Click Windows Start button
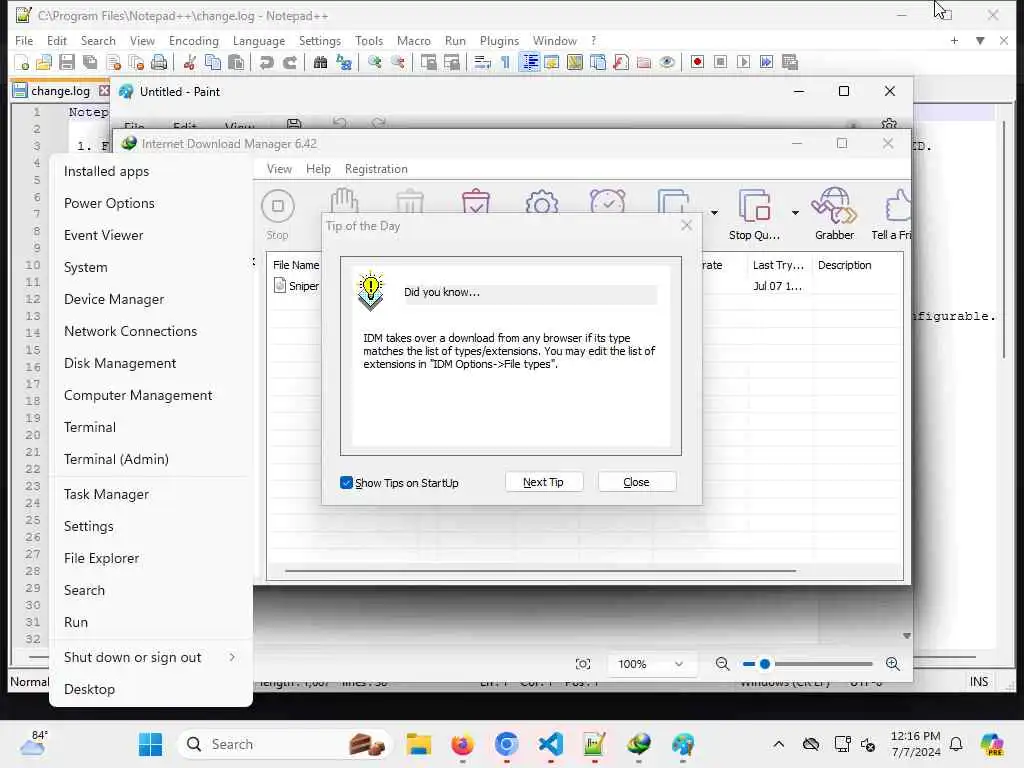The height and width of the screenshot is (768, 1024). click(x=150, y=744)
